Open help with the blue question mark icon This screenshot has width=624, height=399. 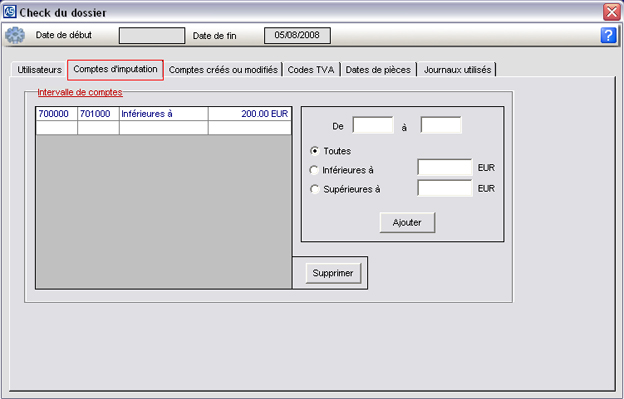click(608, 35)
